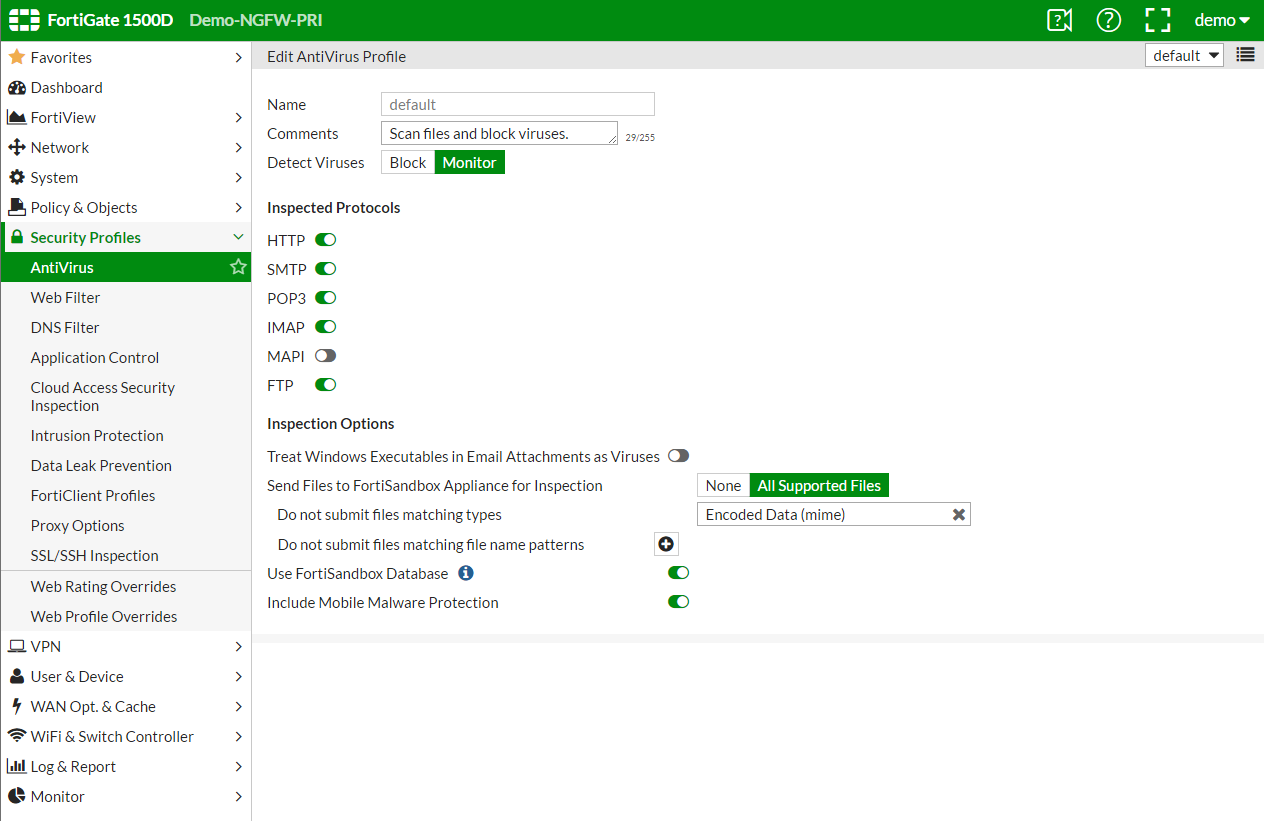1264x821 pixels.
Task: Expand the Log & Report chevron
Action: pyautogui.click(x=238, y=766)
